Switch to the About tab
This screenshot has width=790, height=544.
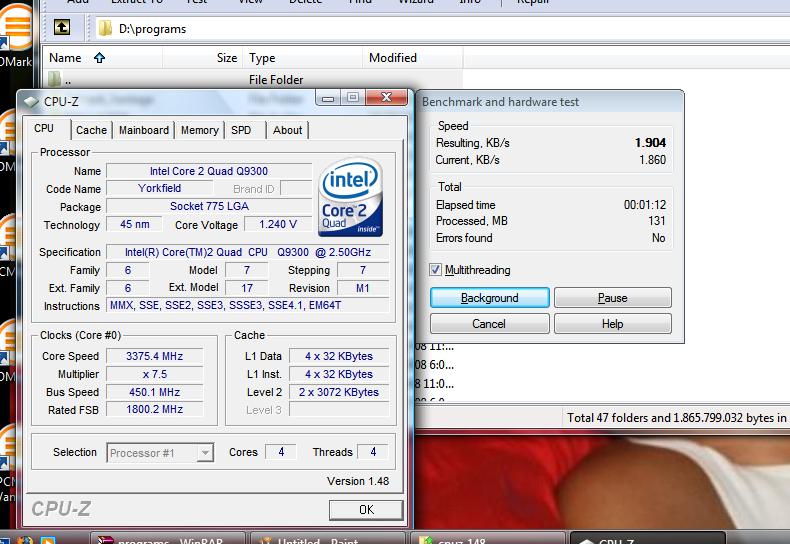pos(287,130)
